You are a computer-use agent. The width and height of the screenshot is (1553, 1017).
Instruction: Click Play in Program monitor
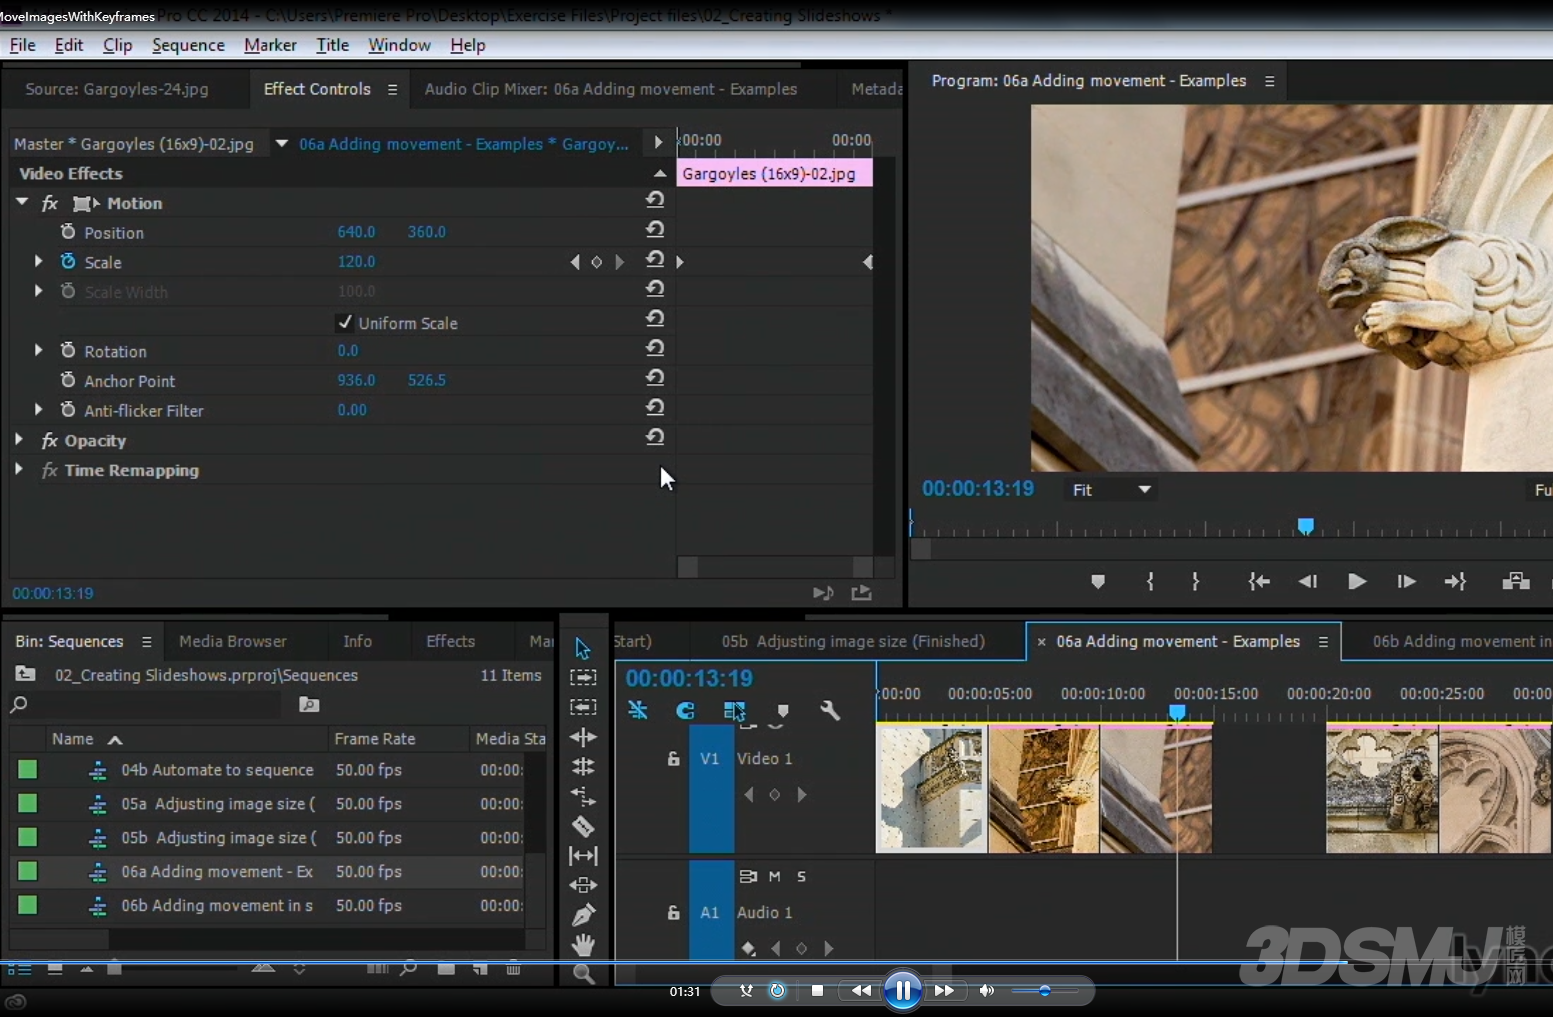(1357, 581)
